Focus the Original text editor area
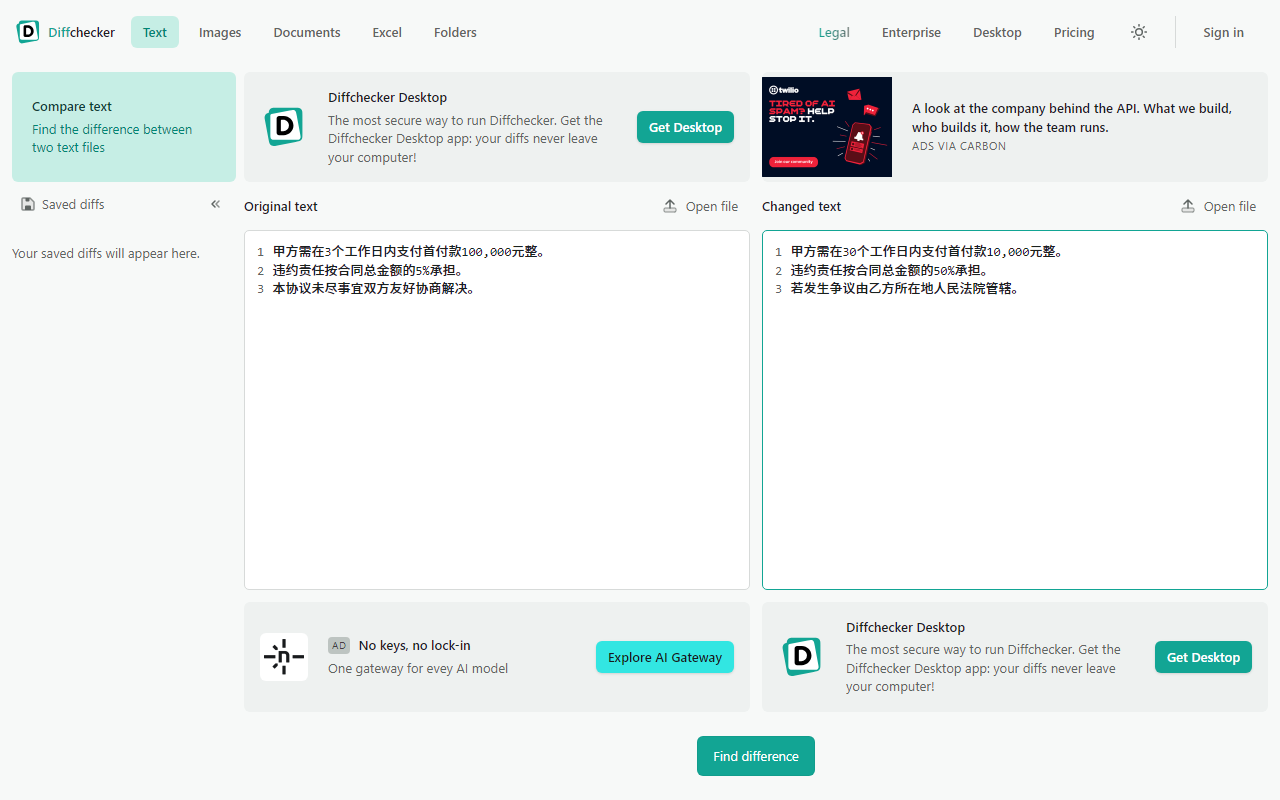This screenshot has width=1280, height=800. [x=497, y=410]
